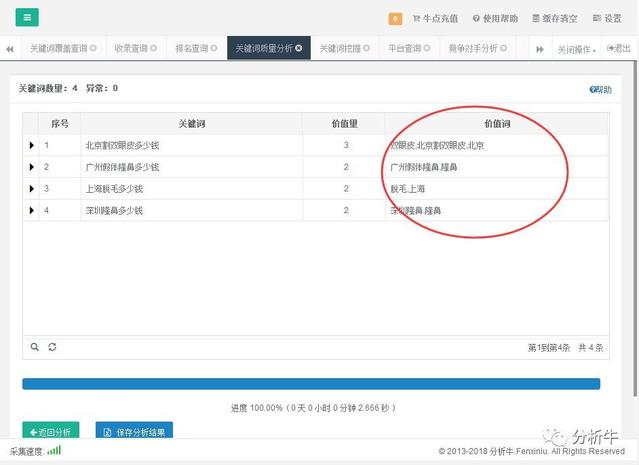Click the green hamburger menu button
This screenshot has width=639, height=465.
pos(27,17)
